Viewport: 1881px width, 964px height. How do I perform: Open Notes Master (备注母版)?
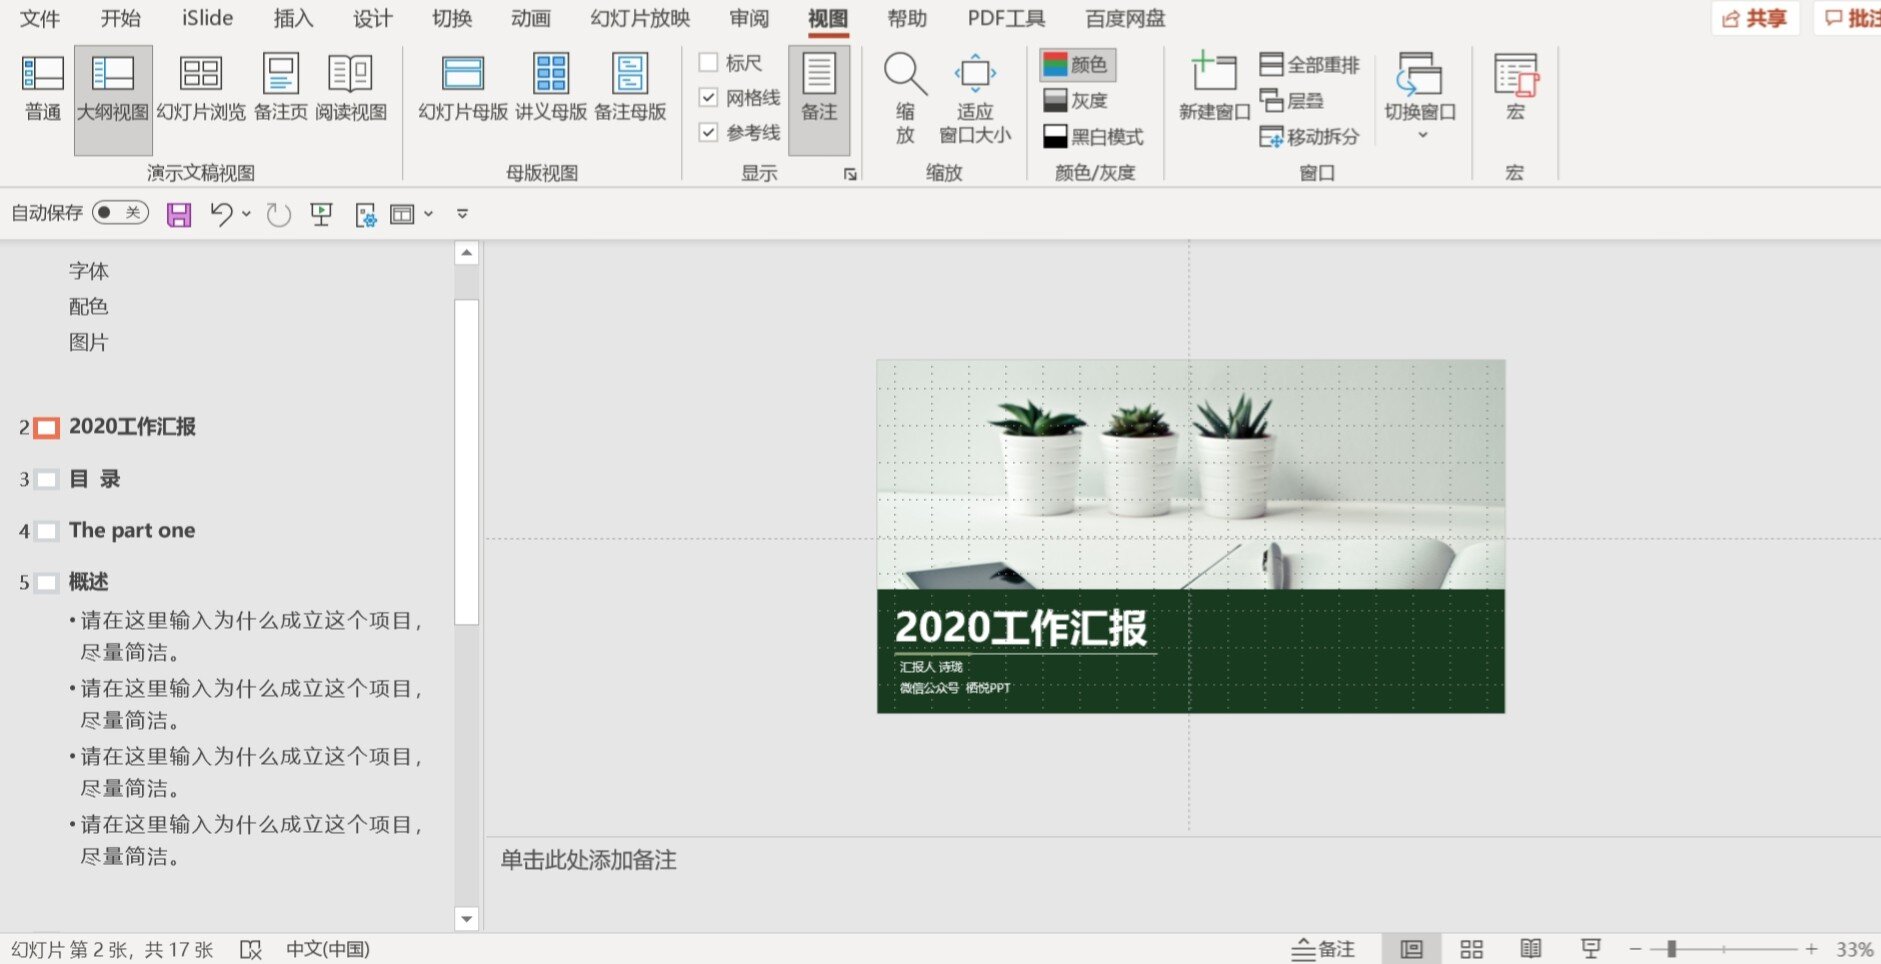pos(630,88)
